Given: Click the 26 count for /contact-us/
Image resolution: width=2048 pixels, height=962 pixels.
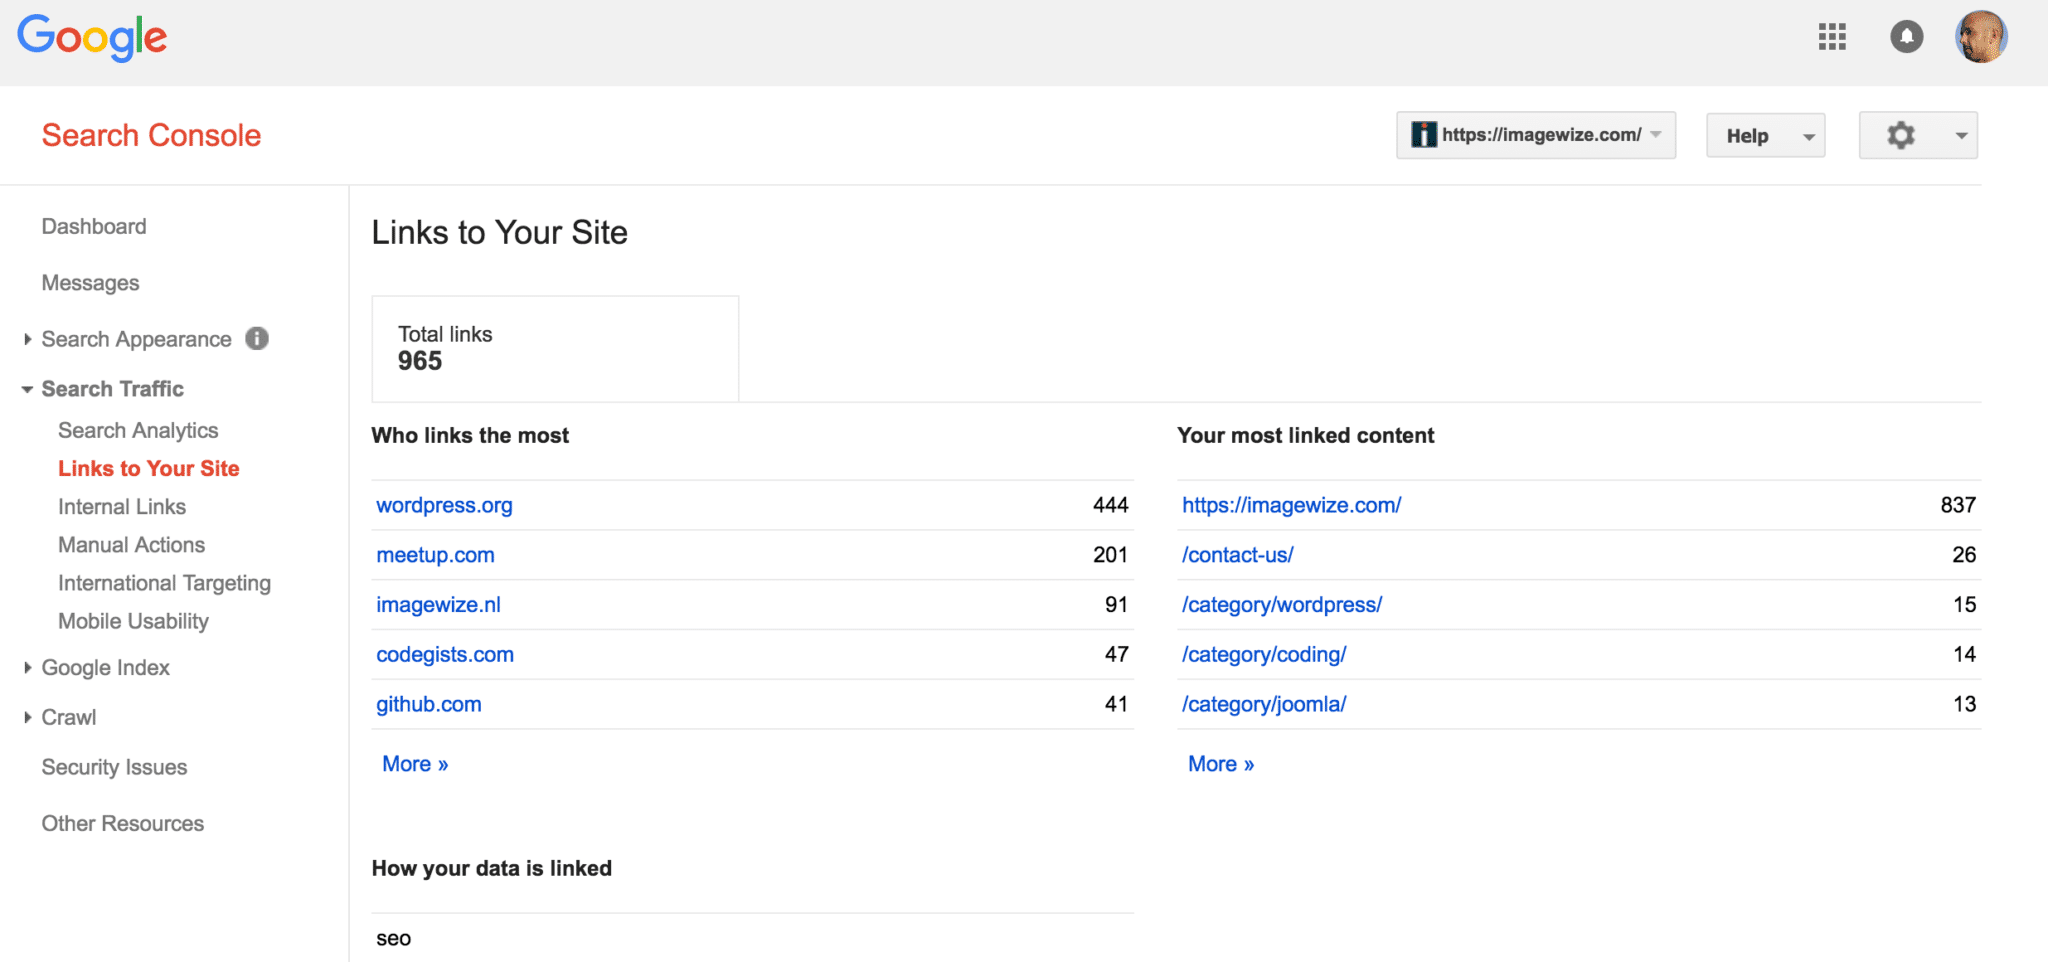Looking at the screenshot, I should pyautogui.click(x=1964, y=555).
